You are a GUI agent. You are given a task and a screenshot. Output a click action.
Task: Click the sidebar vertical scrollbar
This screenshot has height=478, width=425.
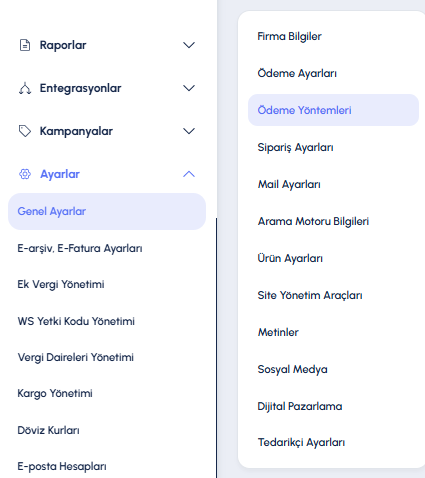coord(216,348)
